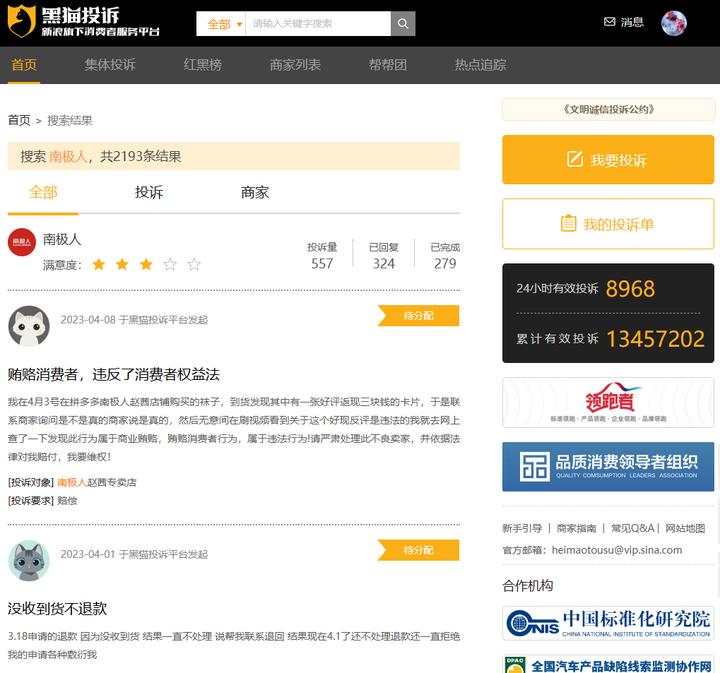Click the 首页 breadcrumb link
Image resolution: width=720 pixels, height=673 pixels.
pyautogui.click(x=19, y=120)
